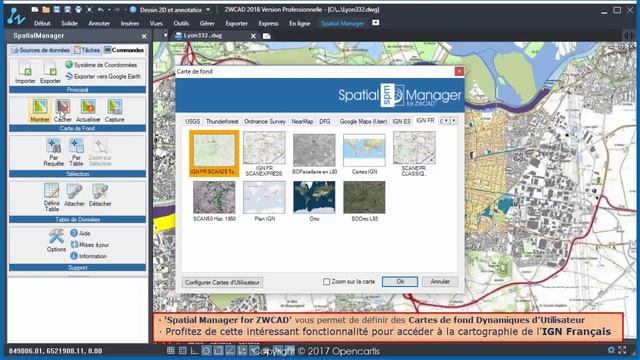Click Information in Support section
The image size is (640, 360).
pyautogui.click(x=89, y=256)
